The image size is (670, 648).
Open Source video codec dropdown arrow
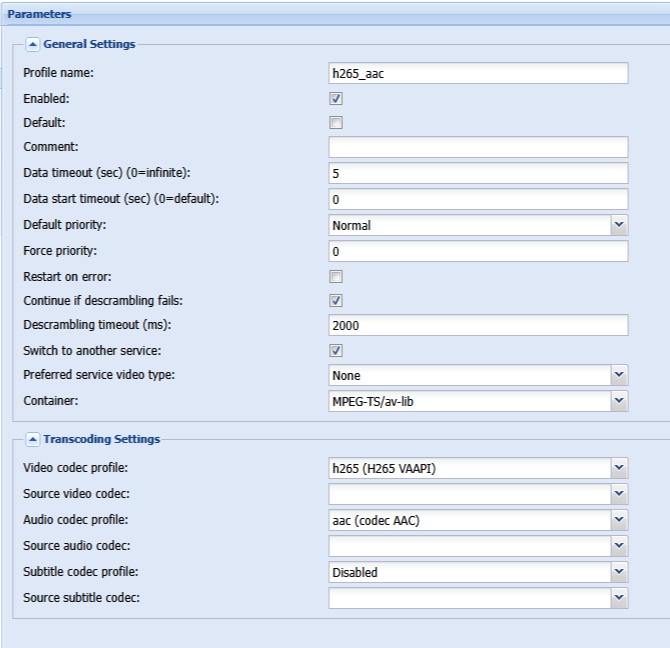(x=619, y=494)
